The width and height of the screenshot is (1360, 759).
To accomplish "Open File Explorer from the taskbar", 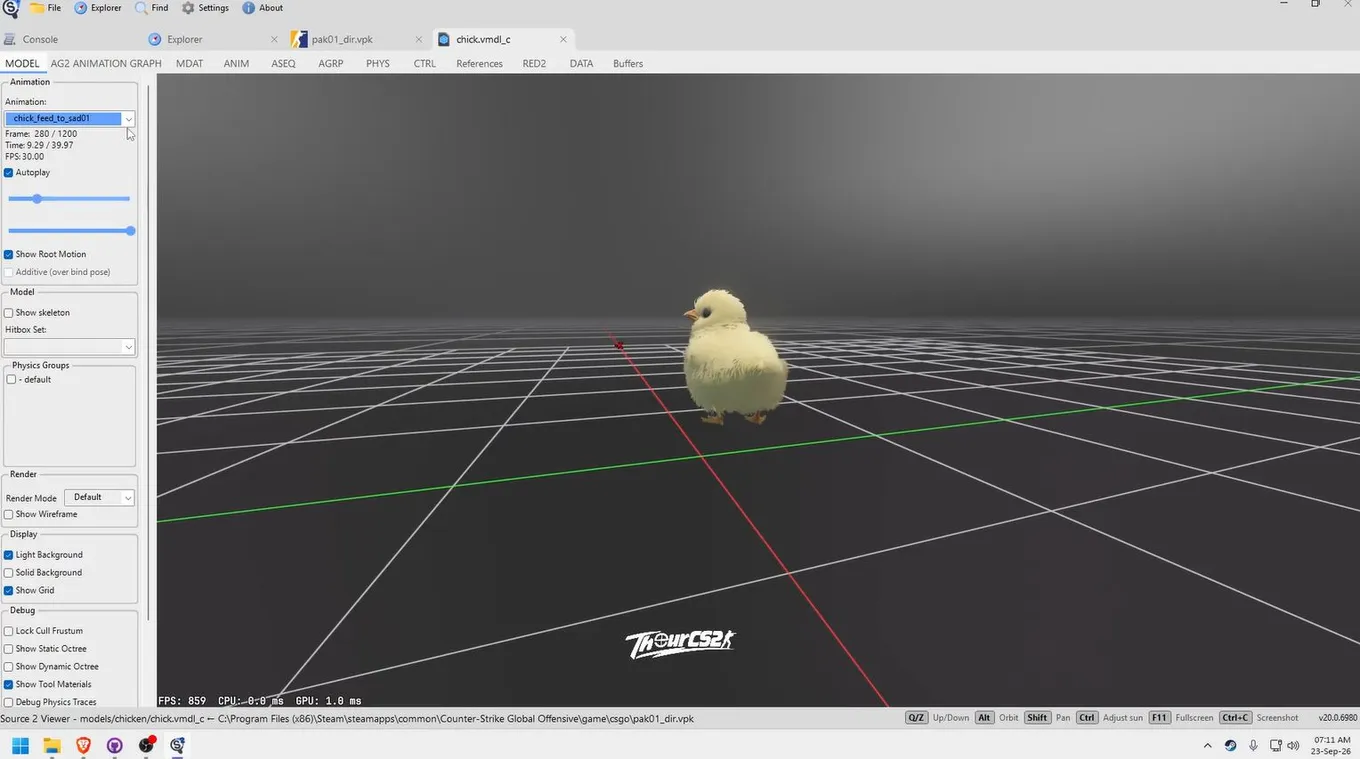I will [52, 745].
